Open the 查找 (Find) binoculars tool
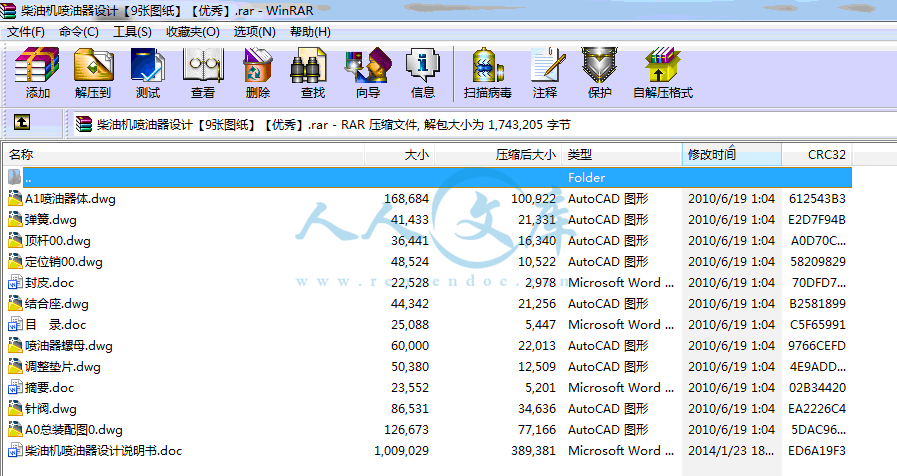 309,65
